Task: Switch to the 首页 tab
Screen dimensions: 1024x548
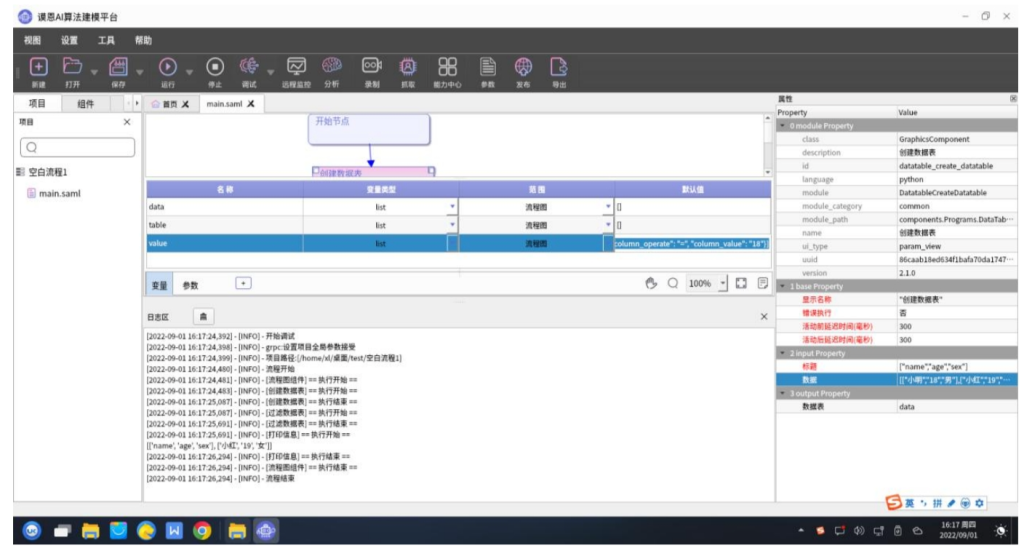Action: point(170,105)
